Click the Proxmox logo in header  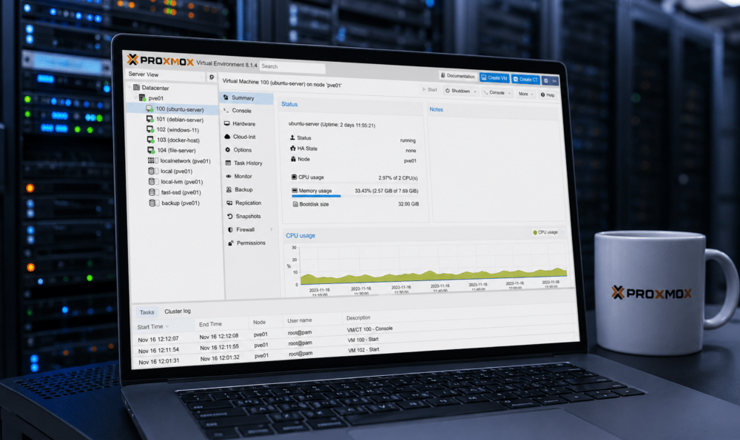pos(160,60)
